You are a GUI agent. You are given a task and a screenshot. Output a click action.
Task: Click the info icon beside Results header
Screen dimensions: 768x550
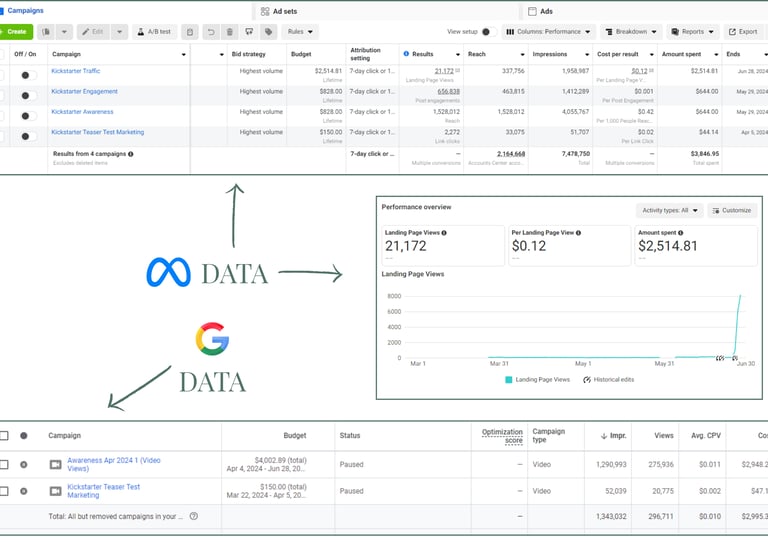coord(406,54)
